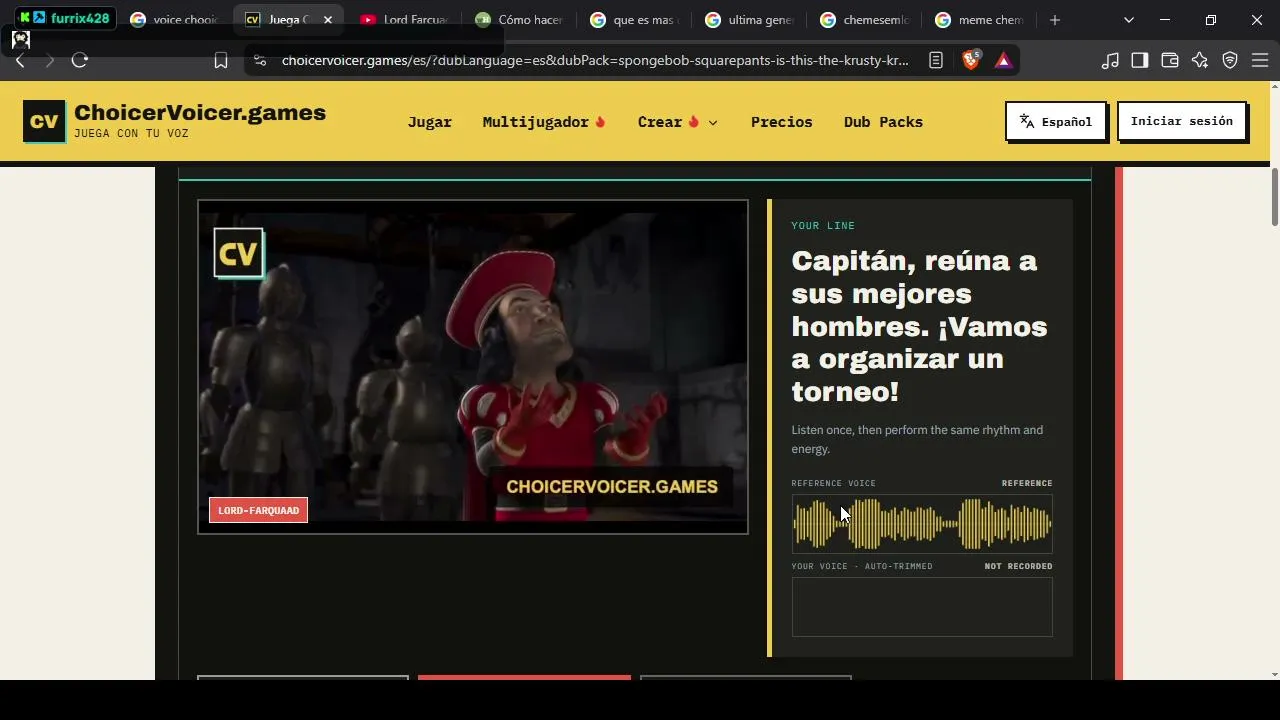This screenshot has width=1280, height=720.
Task: Play the reference voice waveform
Action: click(x=922, y=523)
